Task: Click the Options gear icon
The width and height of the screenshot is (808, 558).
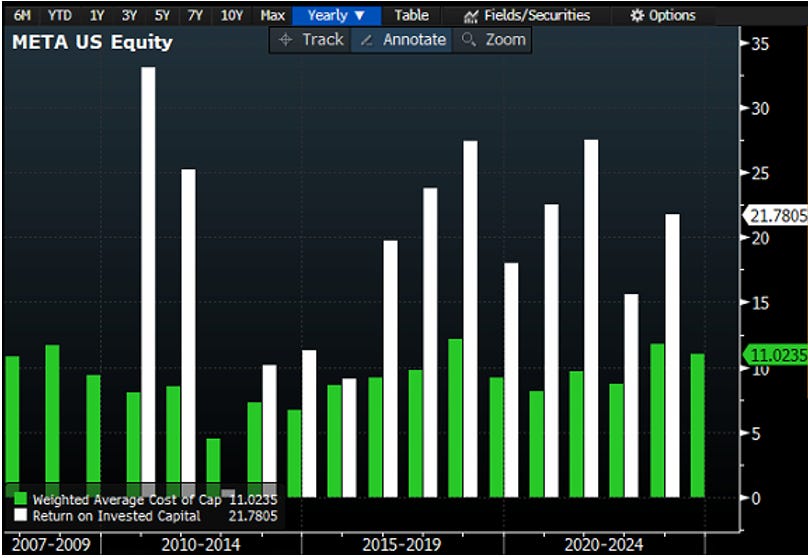Action: click(x=637, y=16)
